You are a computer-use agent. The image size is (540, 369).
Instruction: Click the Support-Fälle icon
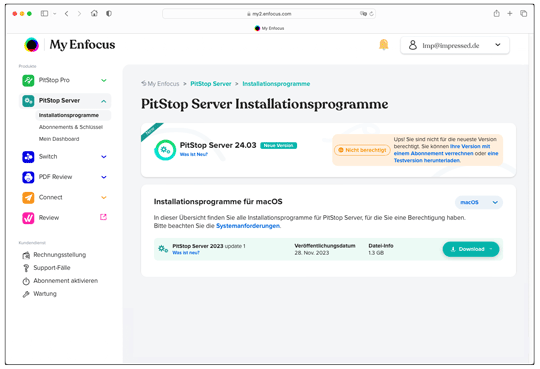26,268
